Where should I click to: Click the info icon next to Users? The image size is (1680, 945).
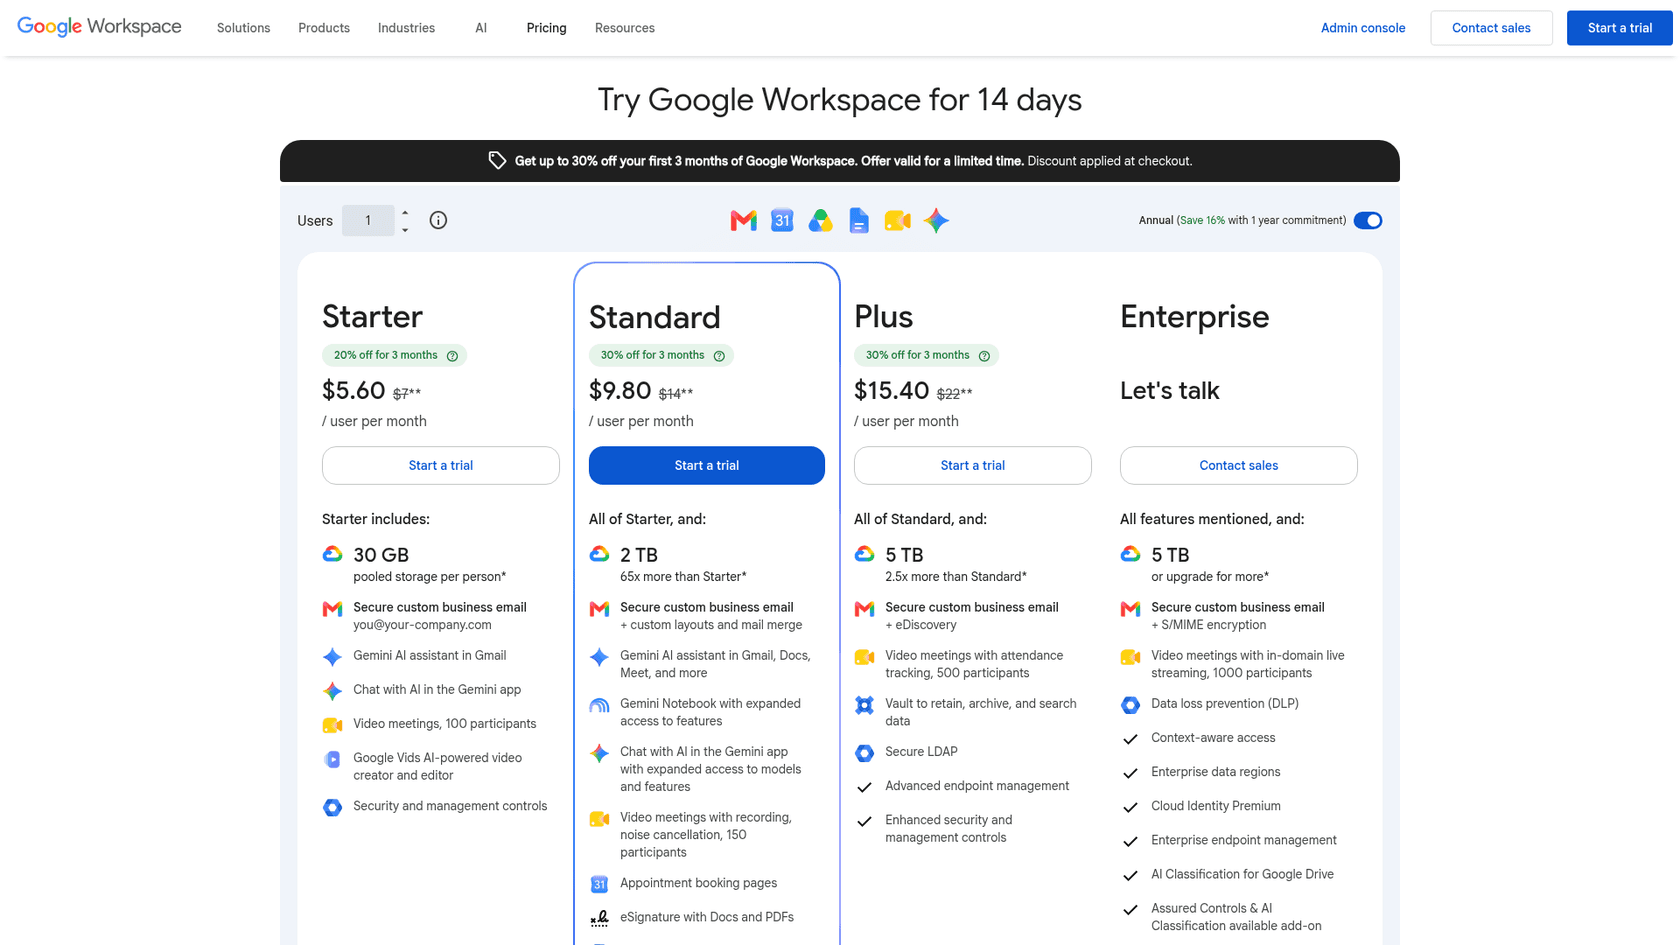438,220
